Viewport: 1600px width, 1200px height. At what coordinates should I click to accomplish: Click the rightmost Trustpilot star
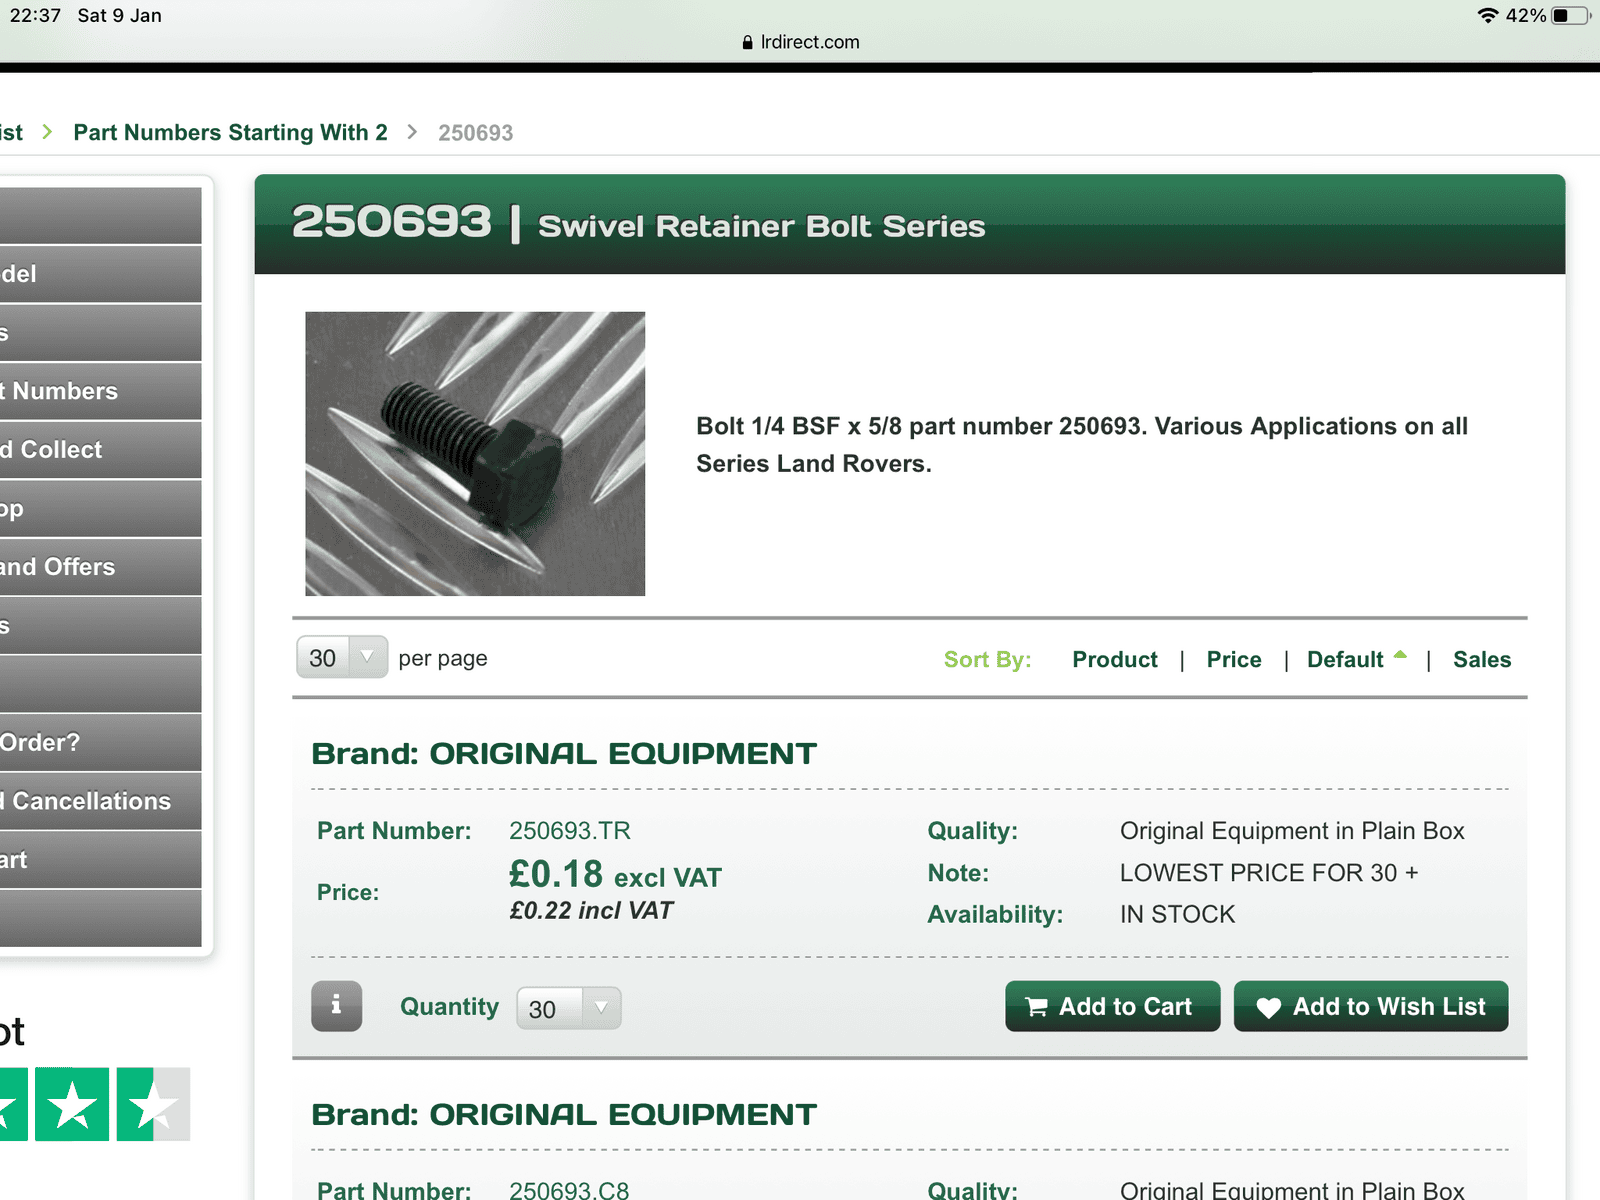[153, 1104]
